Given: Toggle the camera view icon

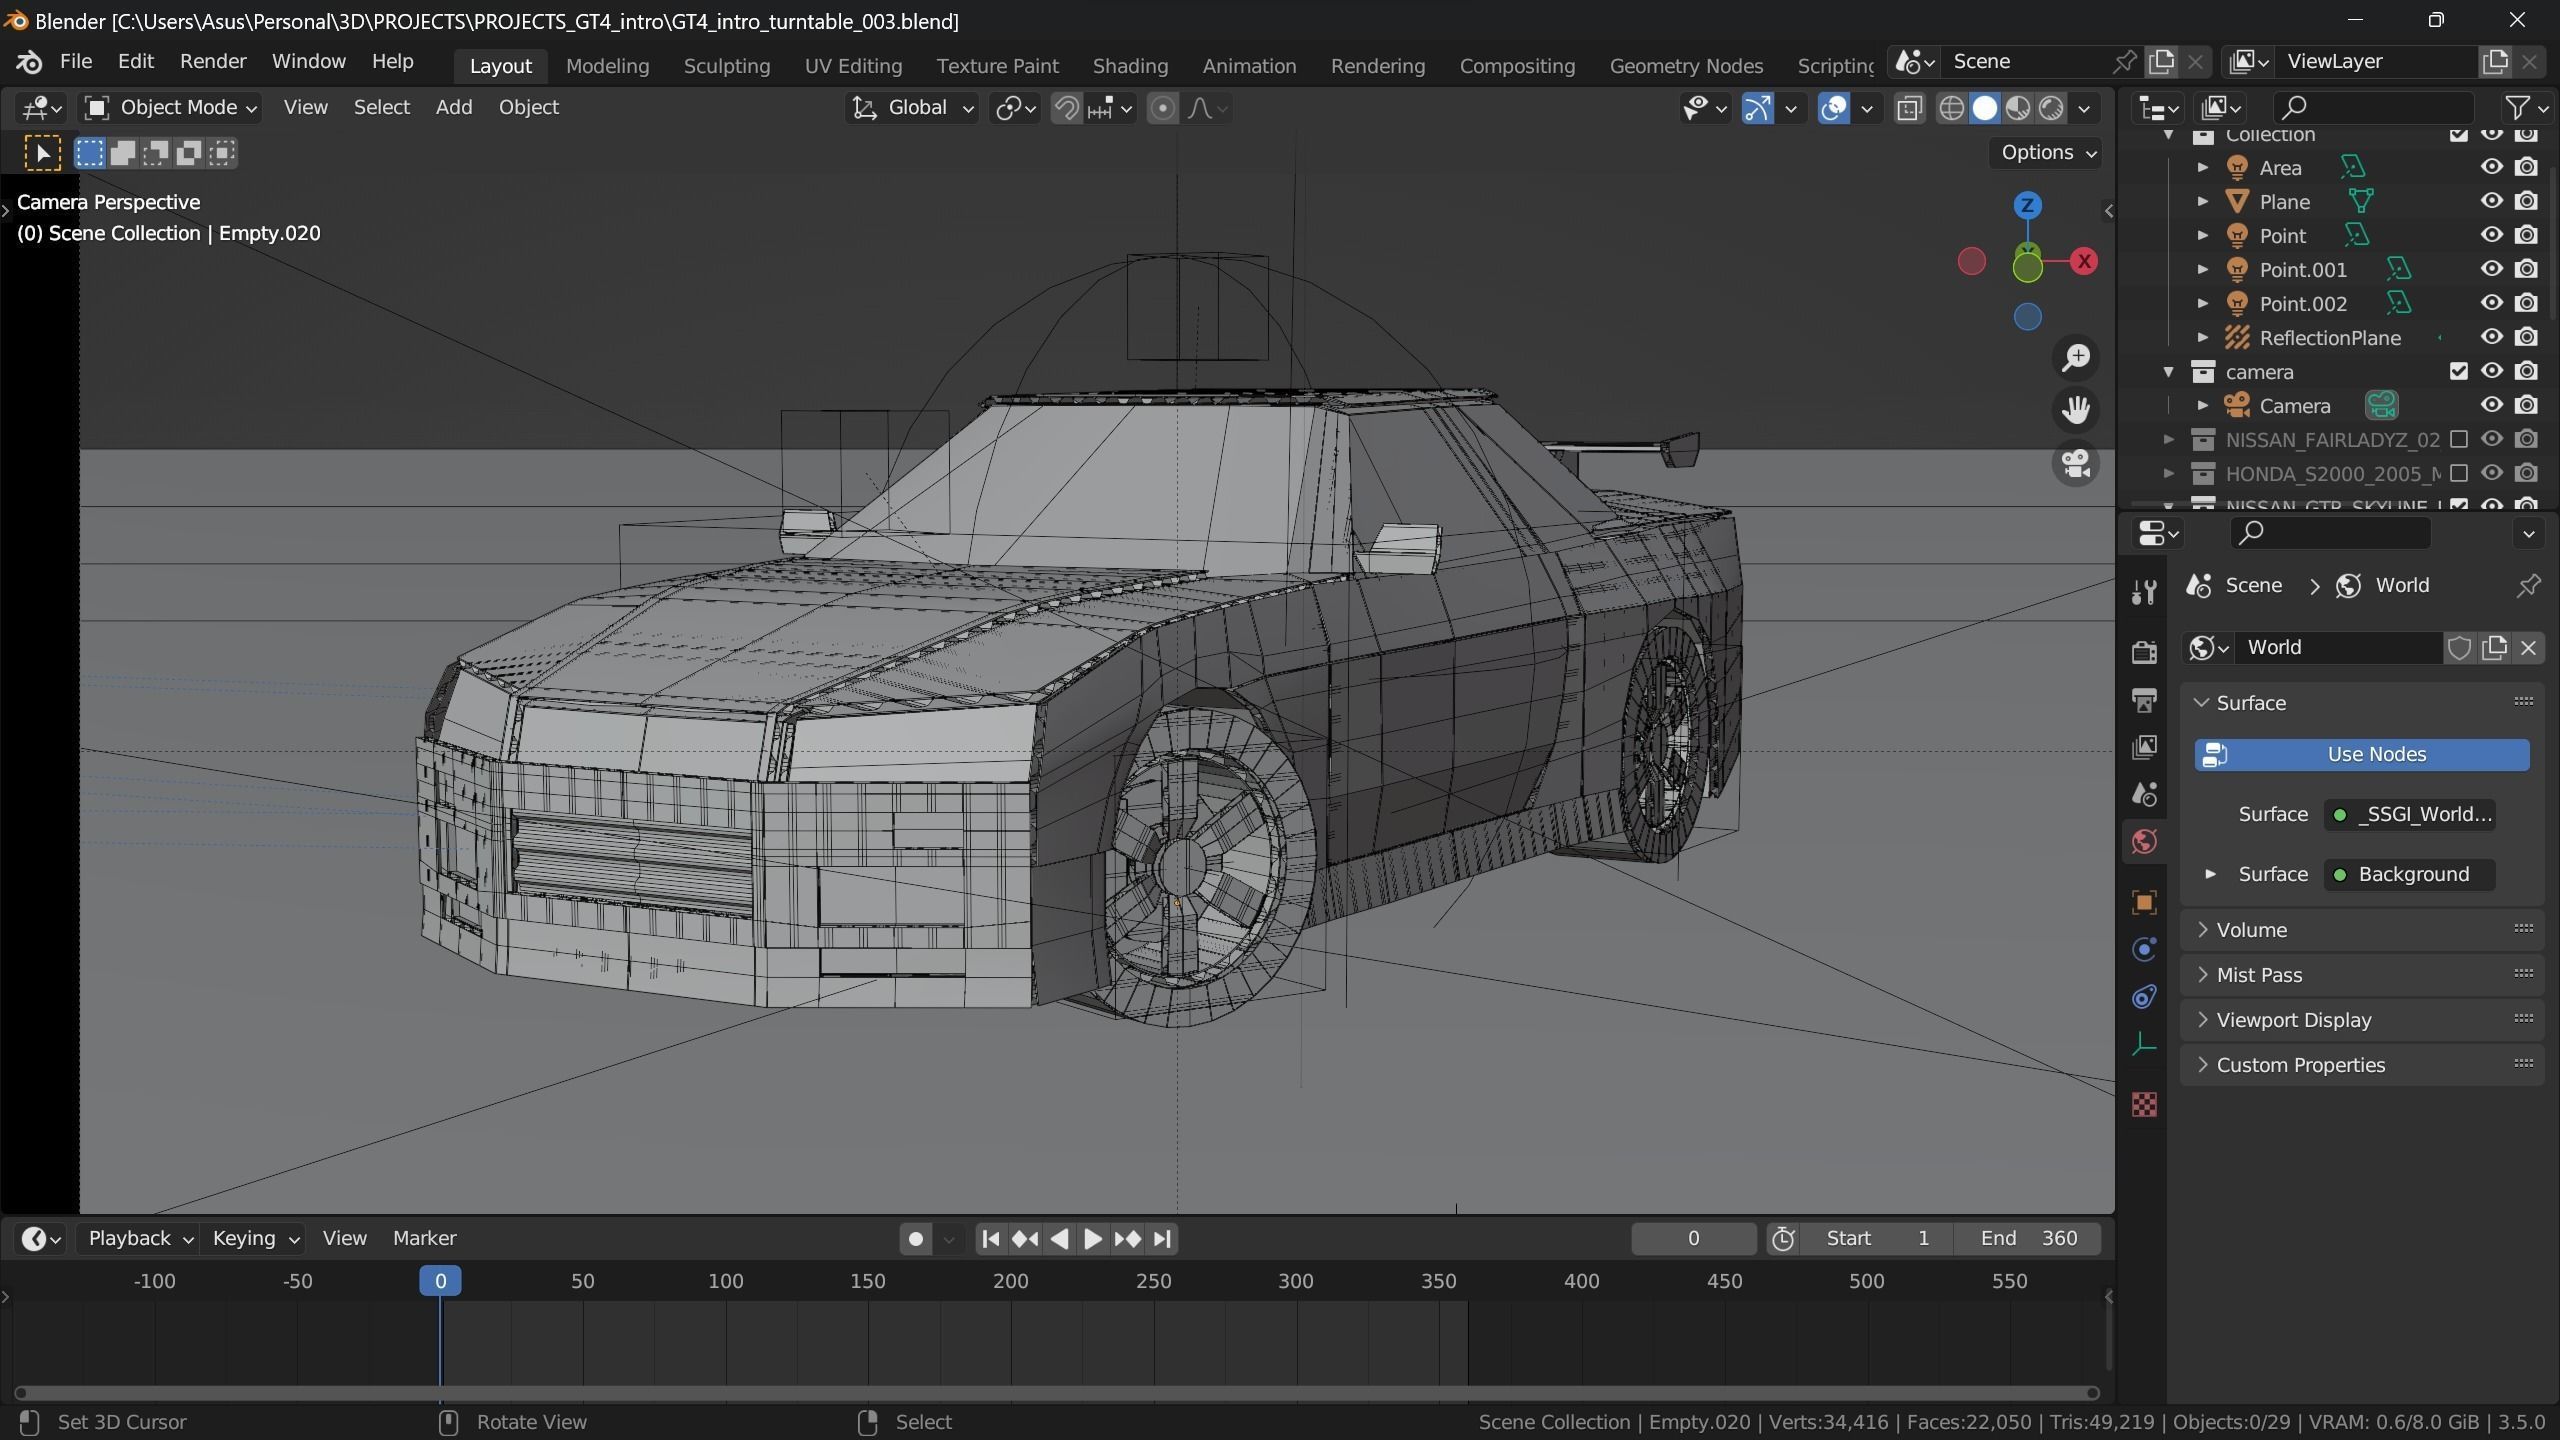Looking at the screenshot, I should (2076, 464).
